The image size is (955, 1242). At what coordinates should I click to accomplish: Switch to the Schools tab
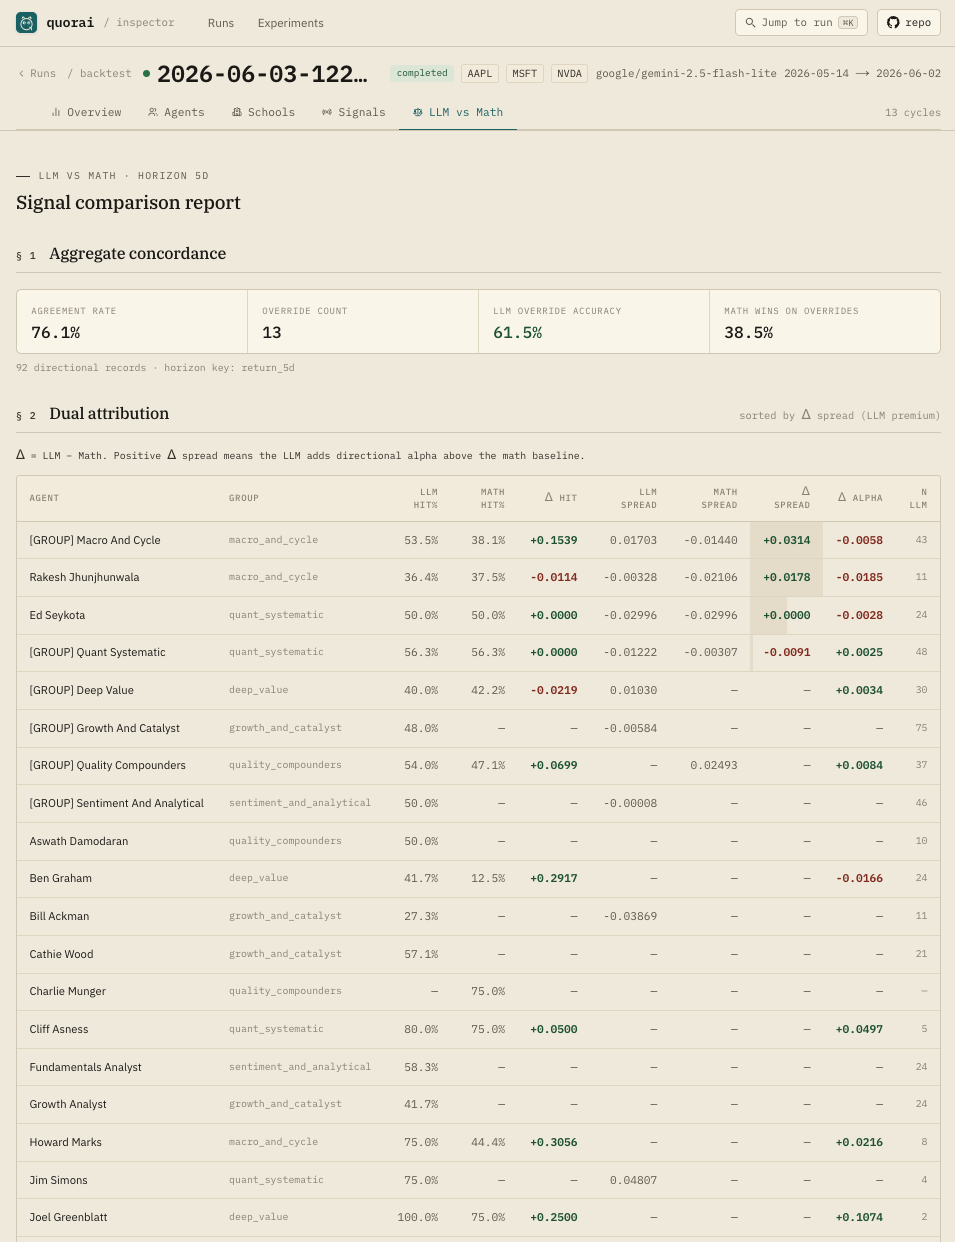point(263,112)
